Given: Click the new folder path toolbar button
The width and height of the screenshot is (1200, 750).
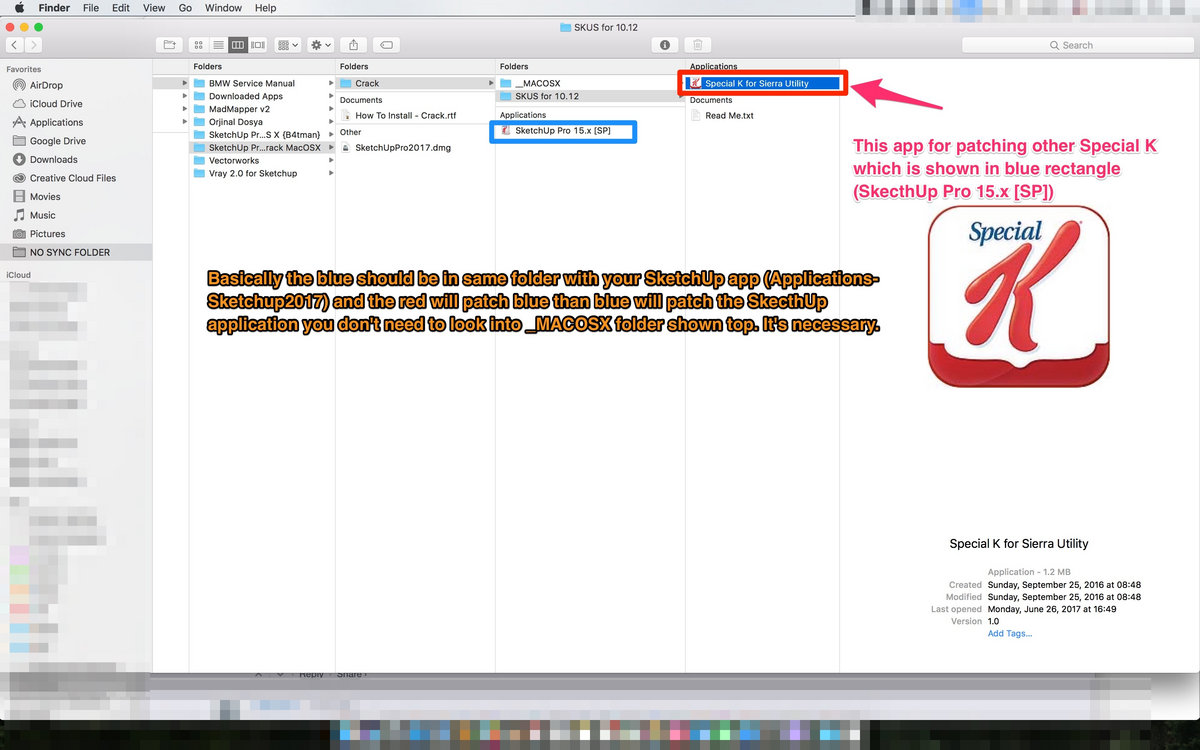Looking at the screenshot, I should tap(170, 45).
